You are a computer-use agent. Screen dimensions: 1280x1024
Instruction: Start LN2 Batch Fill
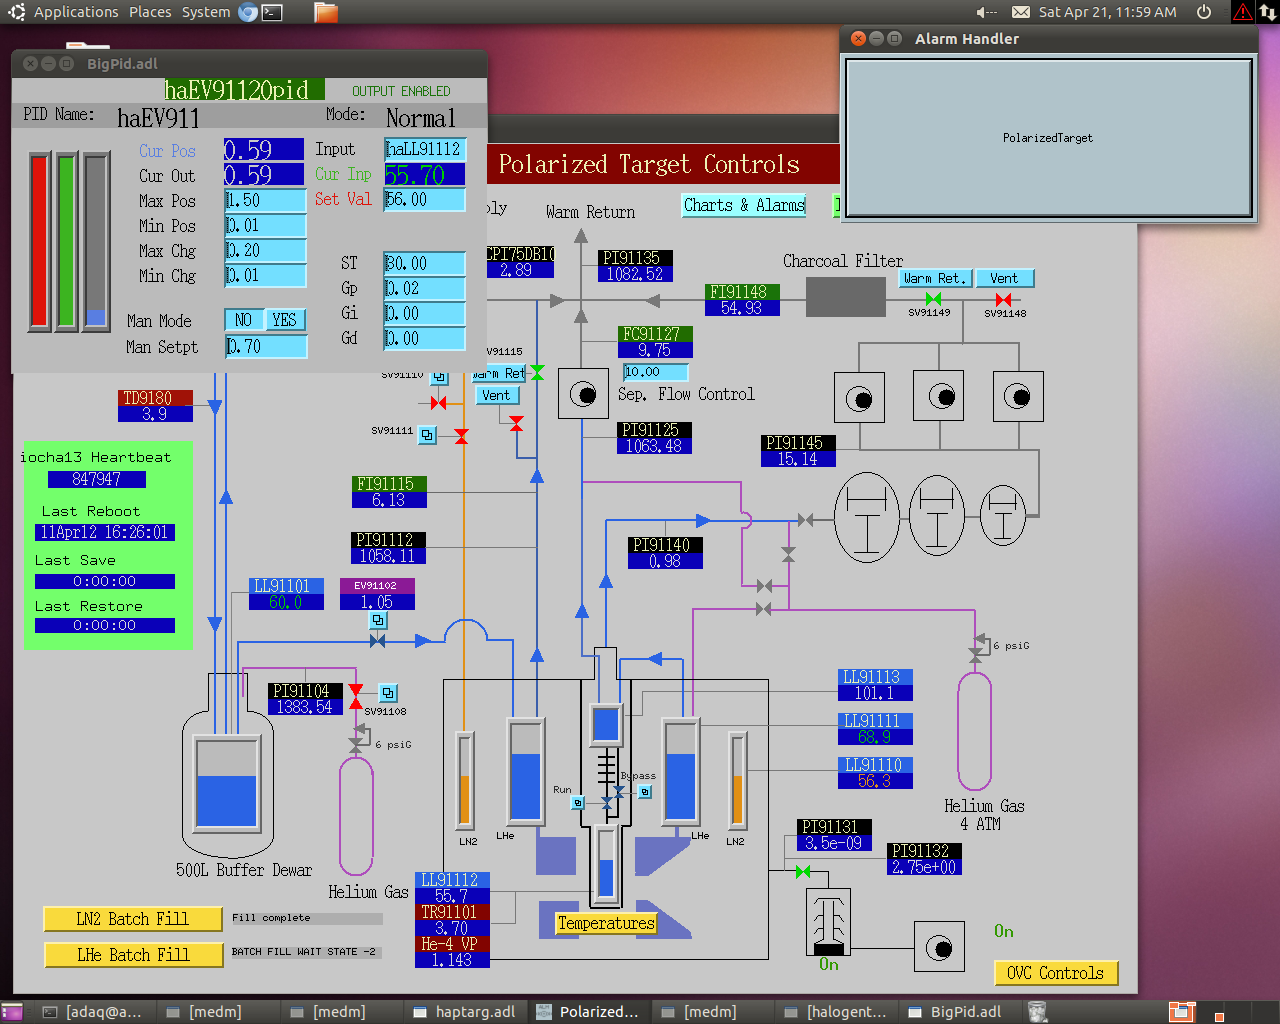tap(133, 919)
